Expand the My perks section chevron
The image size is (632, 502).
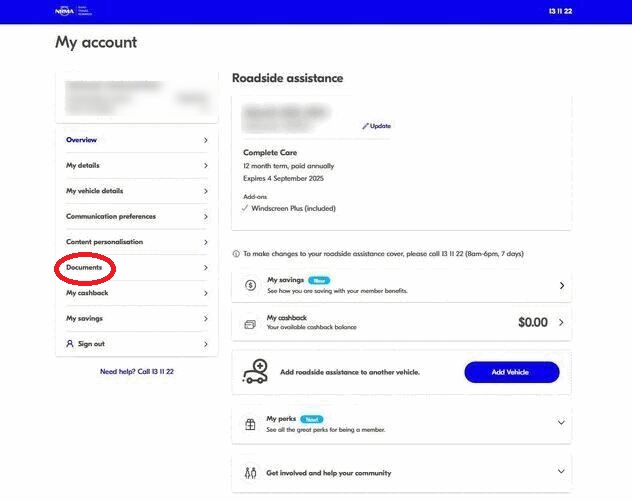pyautogui.click(x=561, y=423)
